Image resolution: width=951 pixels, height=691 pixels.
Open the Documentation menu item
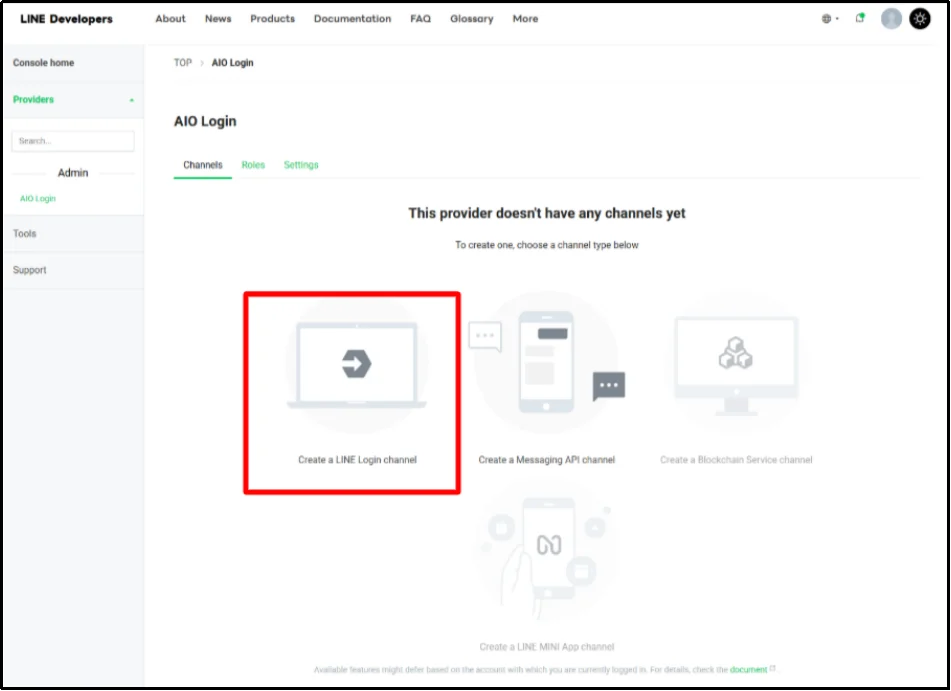tap(352, 18)
